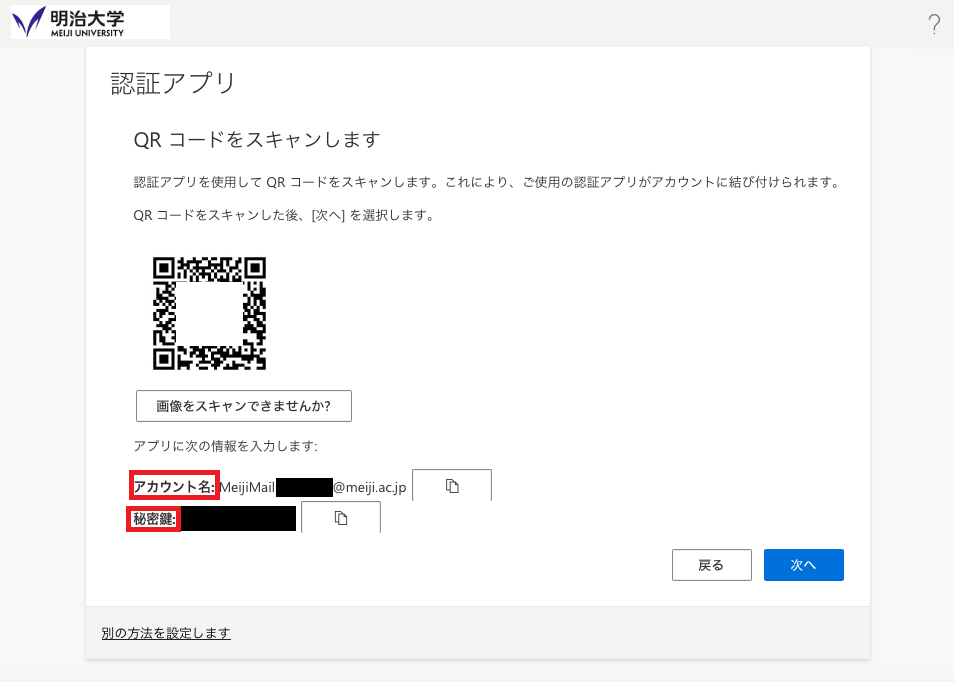Click the アカウント名: label

(174, 486)
